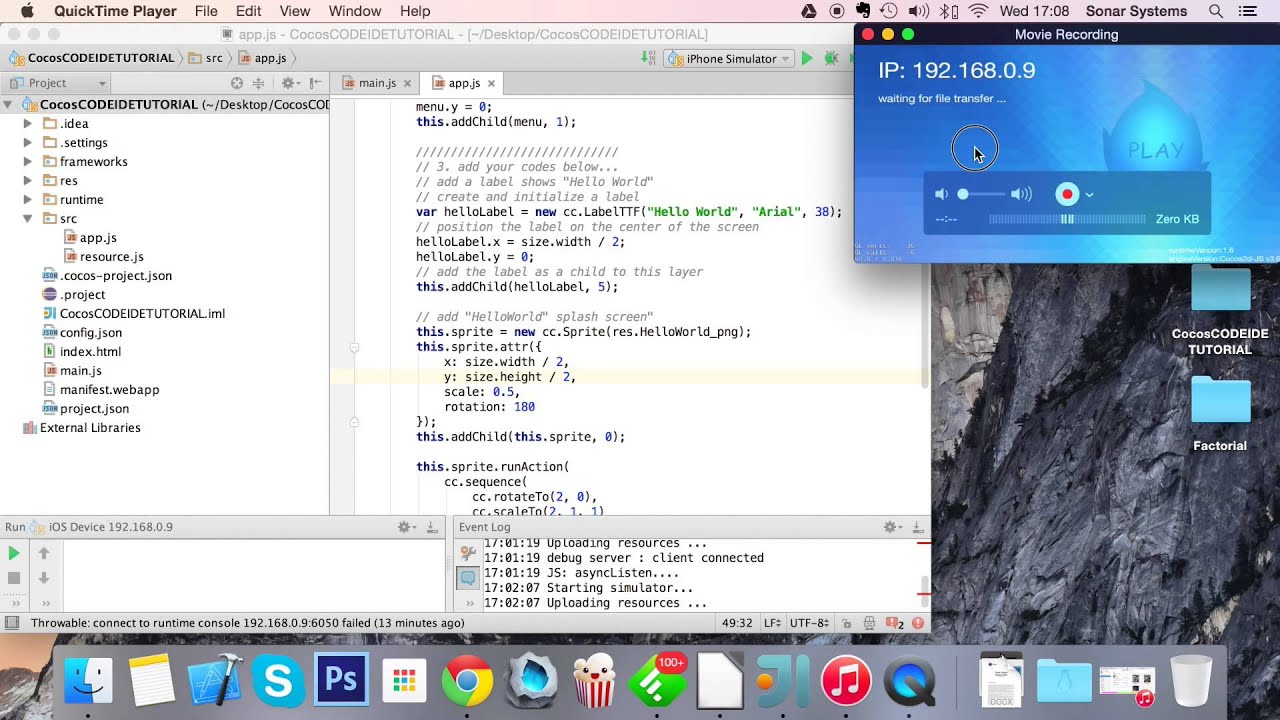Click the lock read-only icon in status bar
Screen dimensions: 1280x720
846,623
